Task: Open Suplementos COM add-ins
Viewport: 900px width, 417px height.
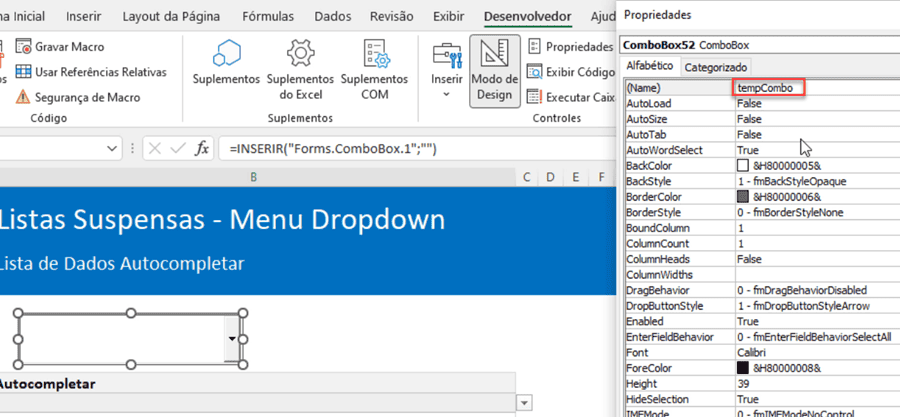Action: click(375, 54)
